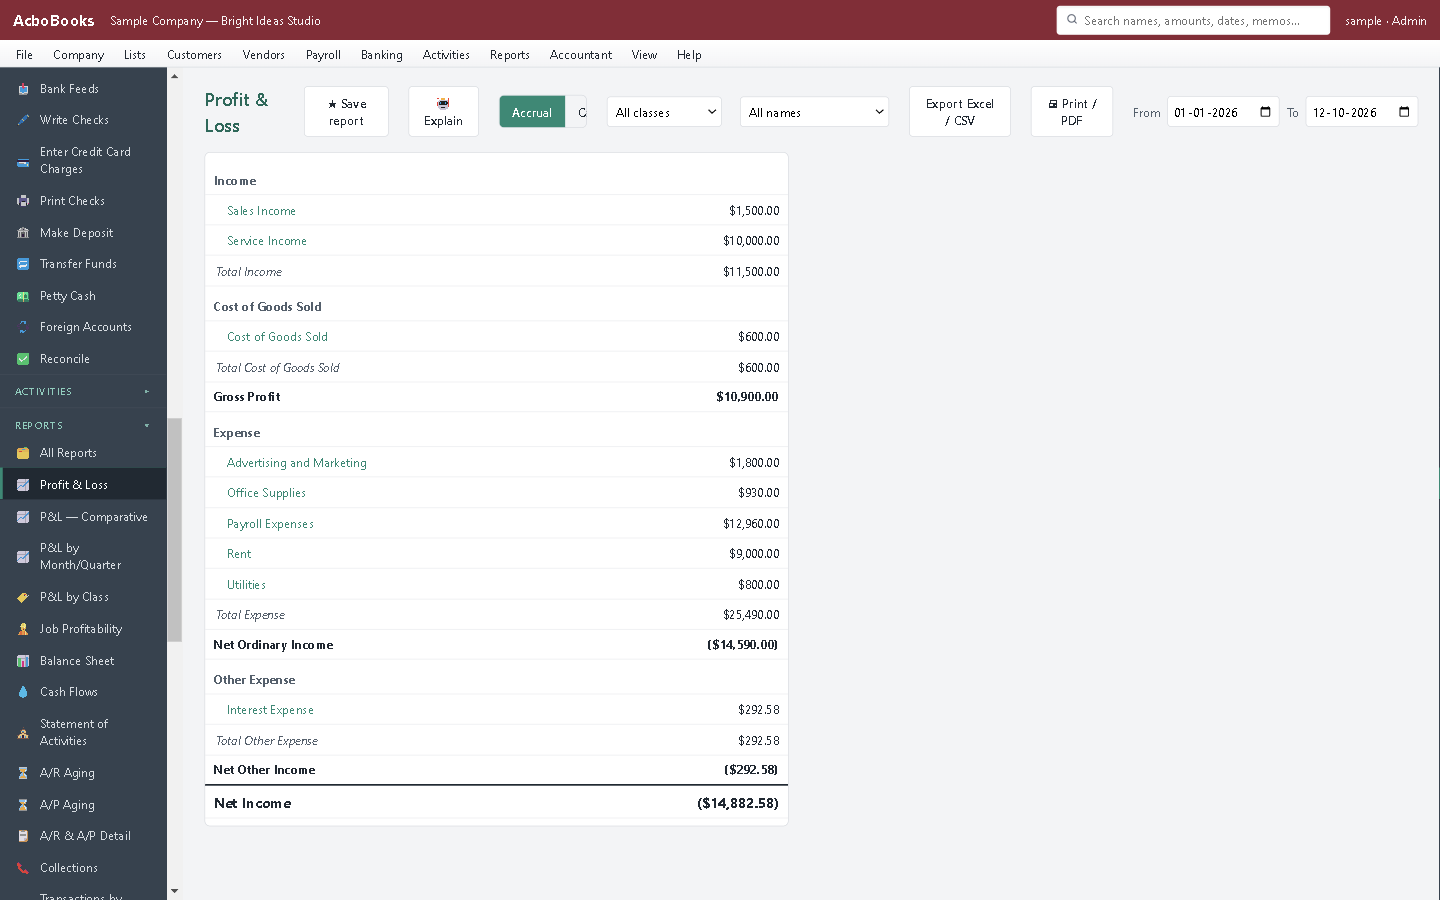
Task: Open P&L — Comparative report in sidebar
Action: 83,517
